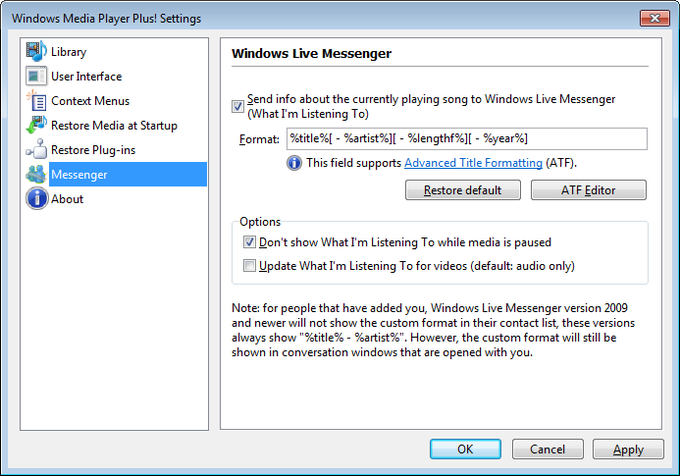Click the About info icon in sidebar
The height and width of the screenshot is (476, 680).
pyautogui.click(x=37, y=199)
